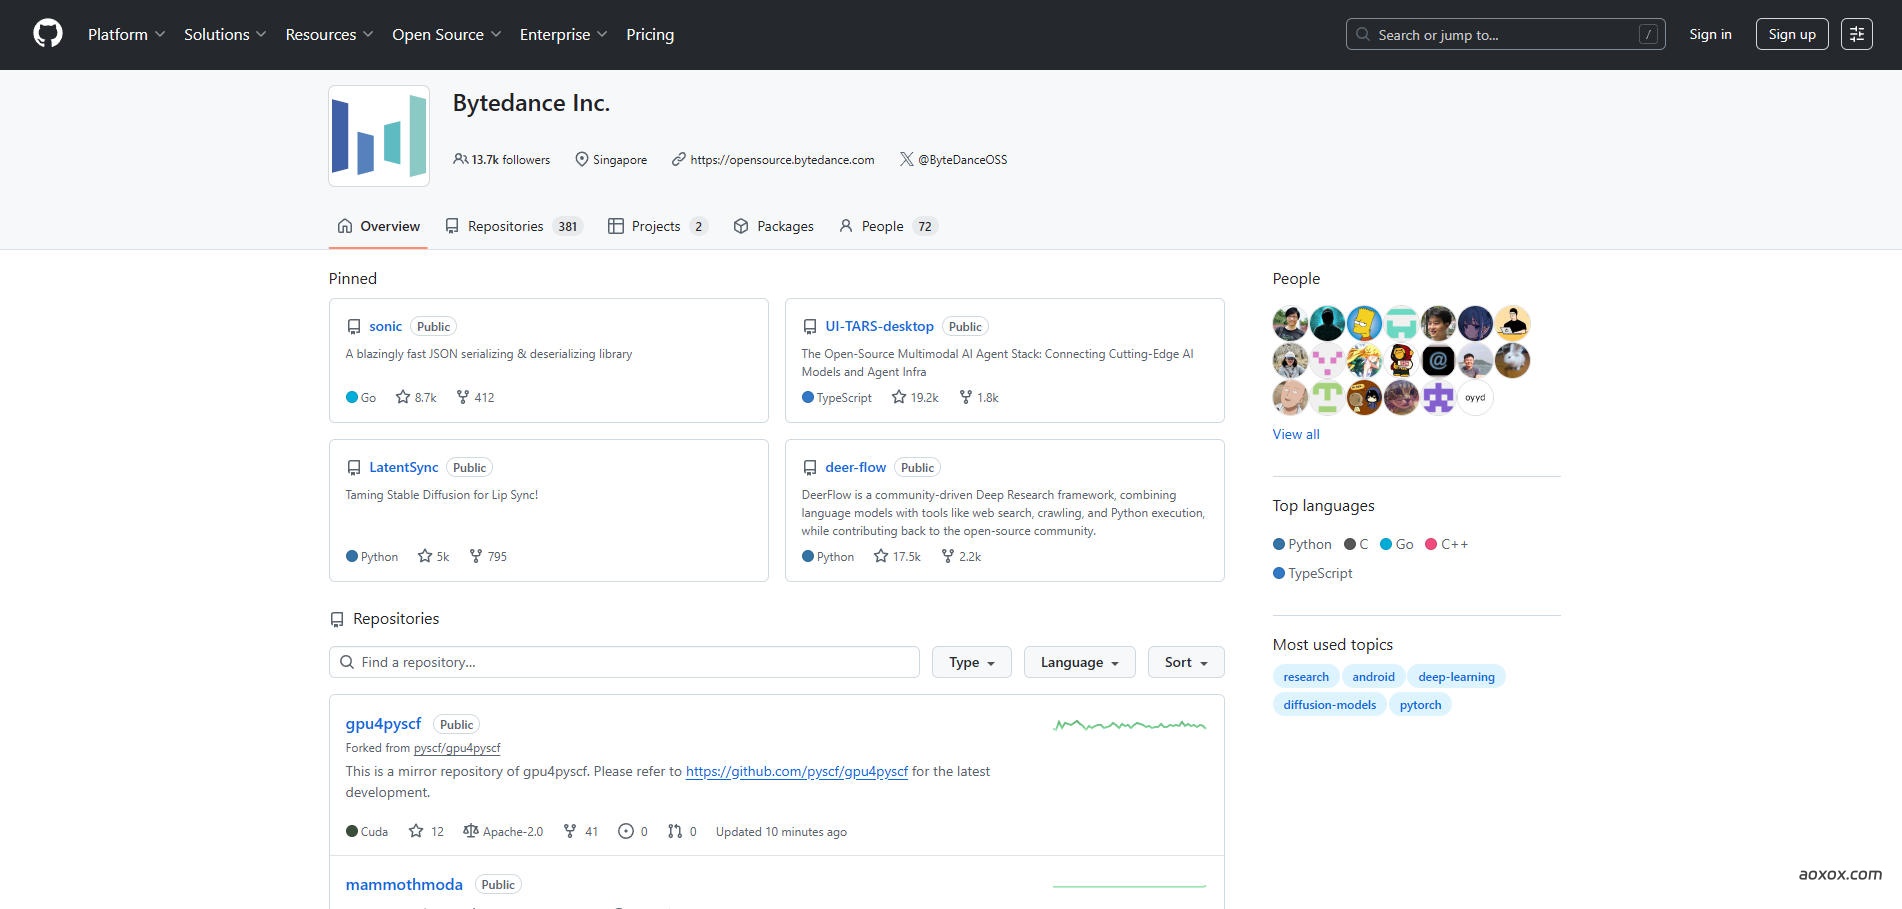Click the Sign up button
Image resolution: width=1902 pixels, height=909 pixels.
click(x=1791, y=34)
